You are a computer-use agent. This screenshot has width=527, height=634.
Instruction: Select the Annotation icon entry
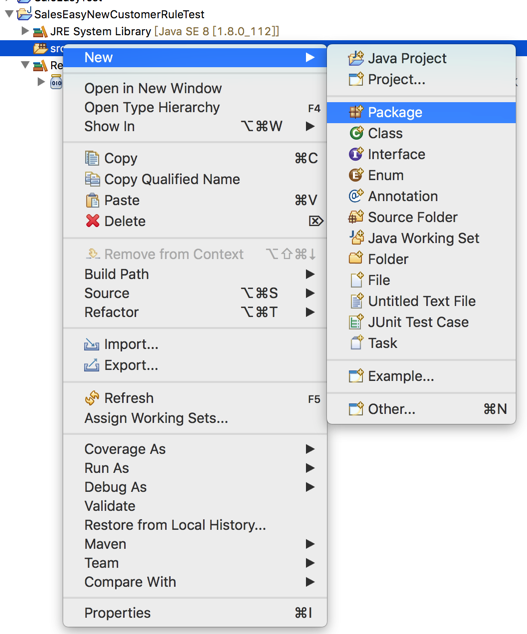pyautogui.click(x=356, y=196)
